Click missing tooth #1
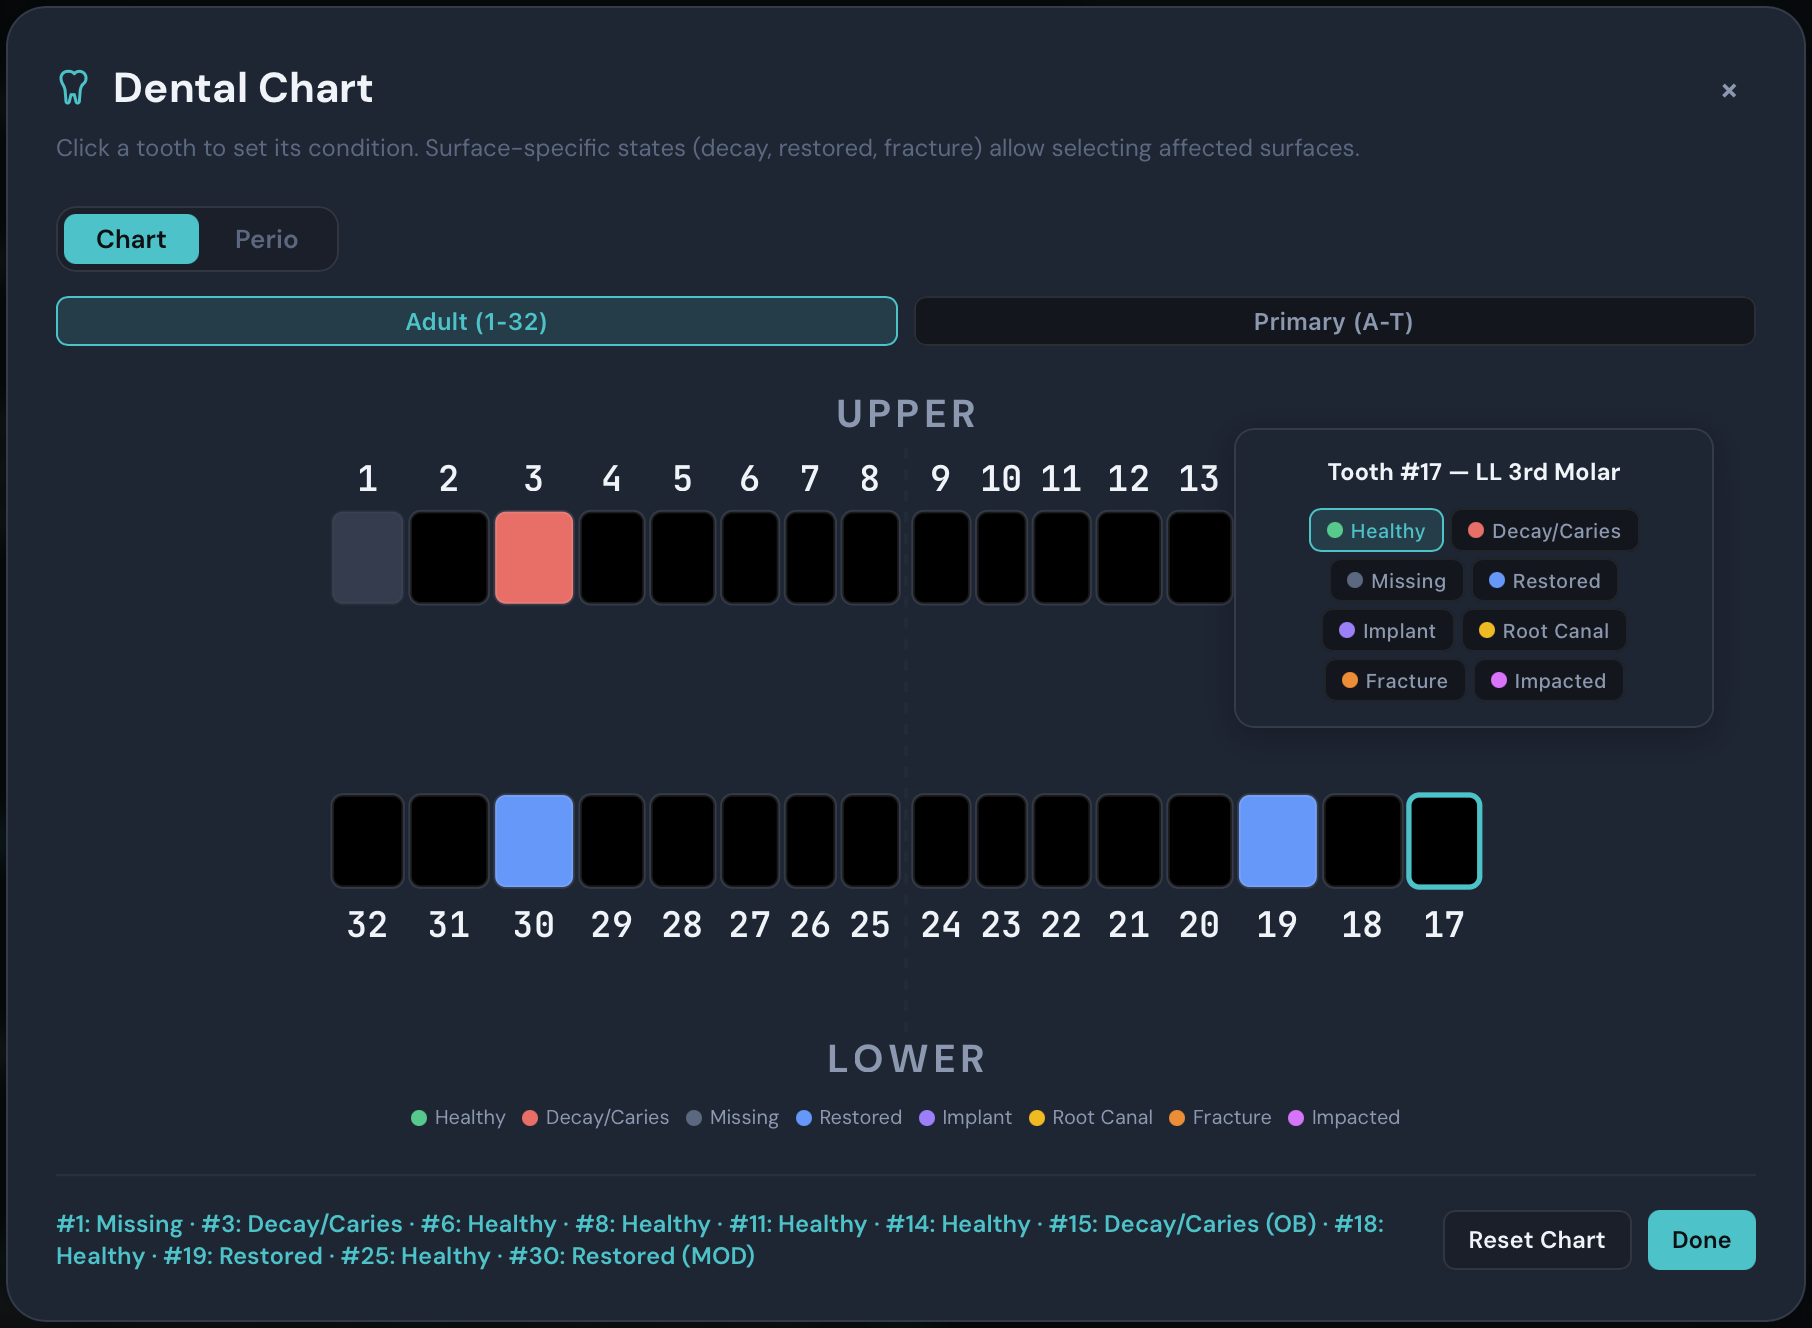1812x1328 pixels. coord(367,557)
